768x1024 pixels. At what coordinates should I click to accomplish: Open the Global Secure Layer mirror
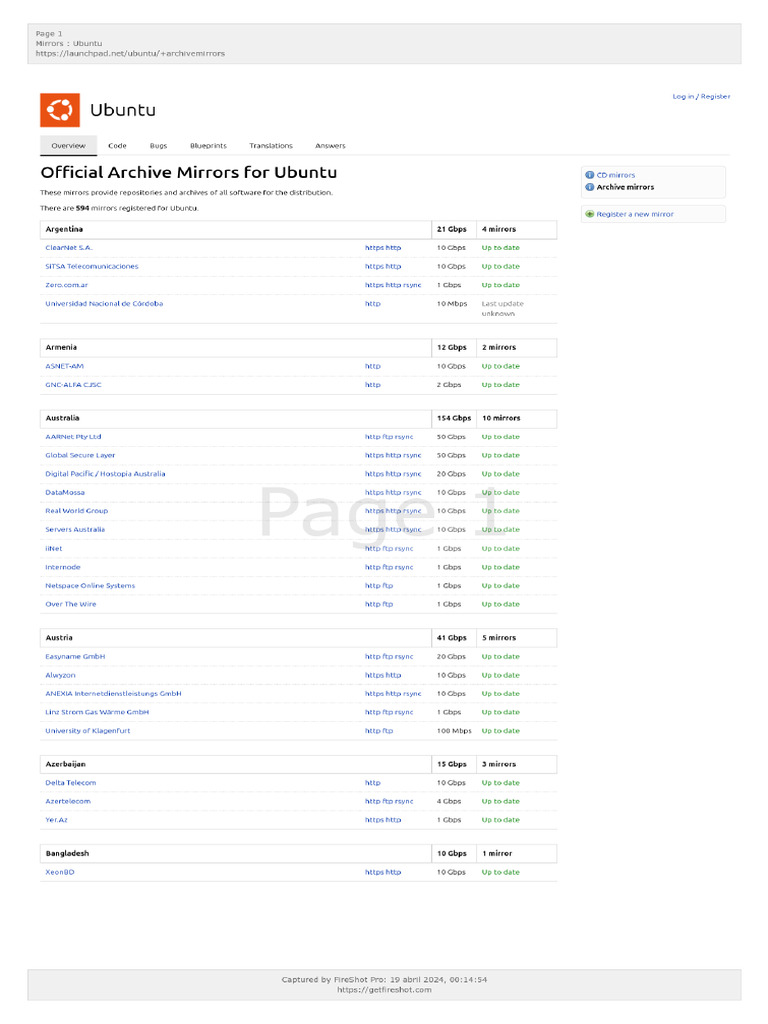point(80,455)
